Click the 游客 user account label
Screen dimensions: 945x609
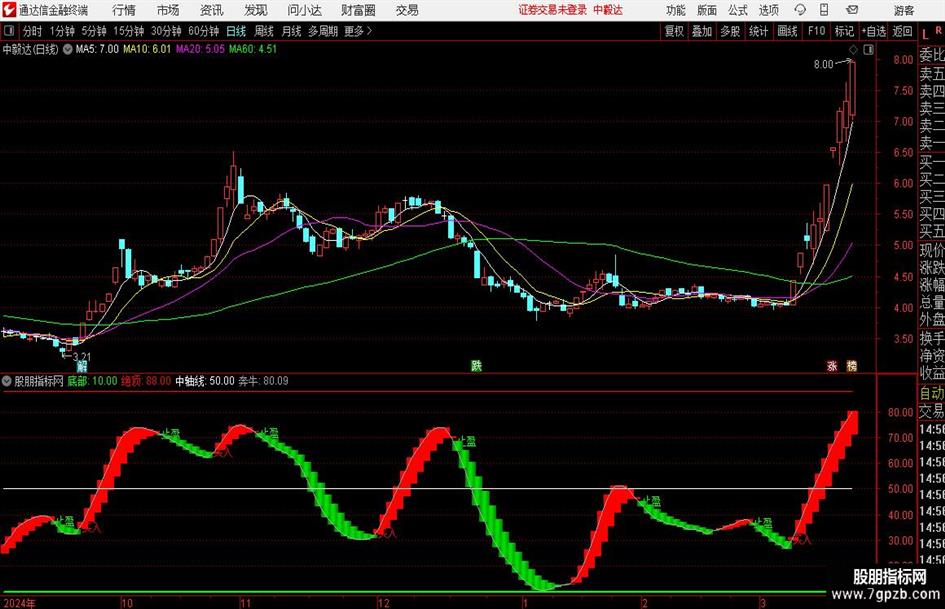click(903, 10)
